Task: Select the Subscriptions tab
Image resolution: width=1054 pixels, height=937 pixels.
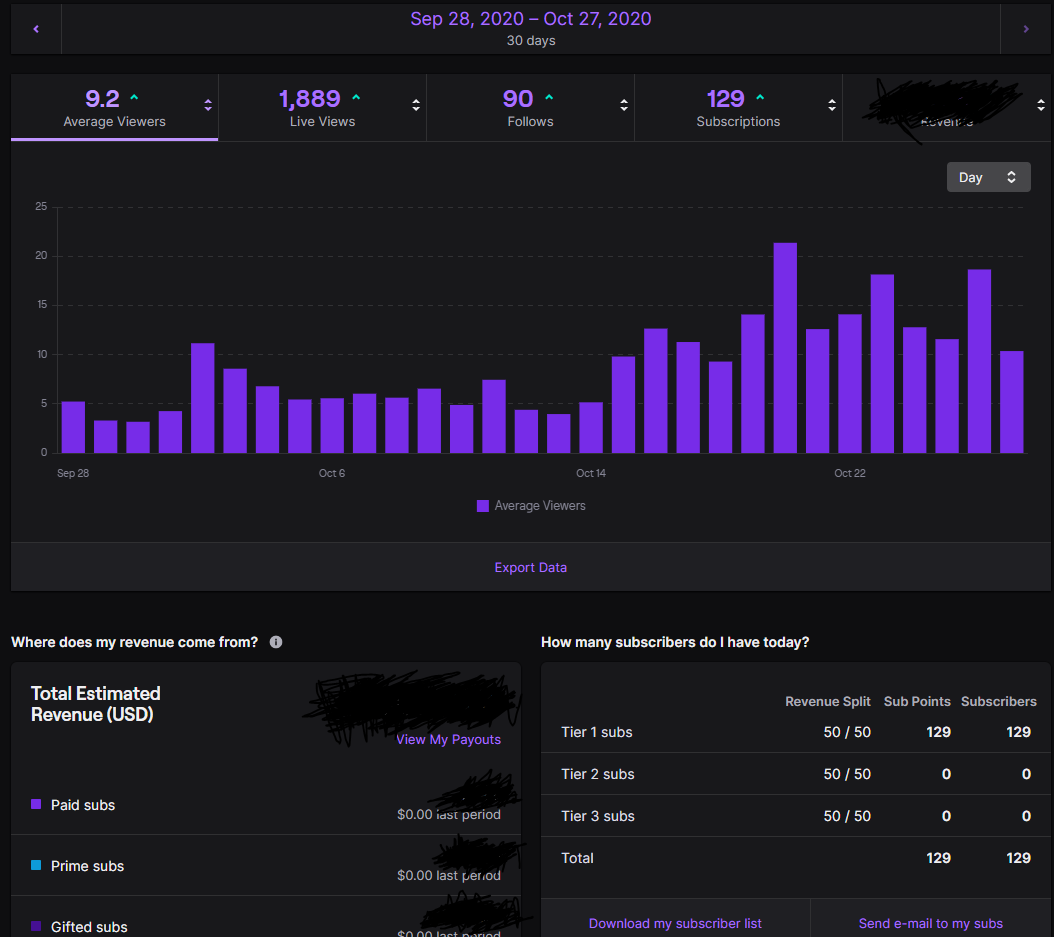Action: (x=738, y=108)
